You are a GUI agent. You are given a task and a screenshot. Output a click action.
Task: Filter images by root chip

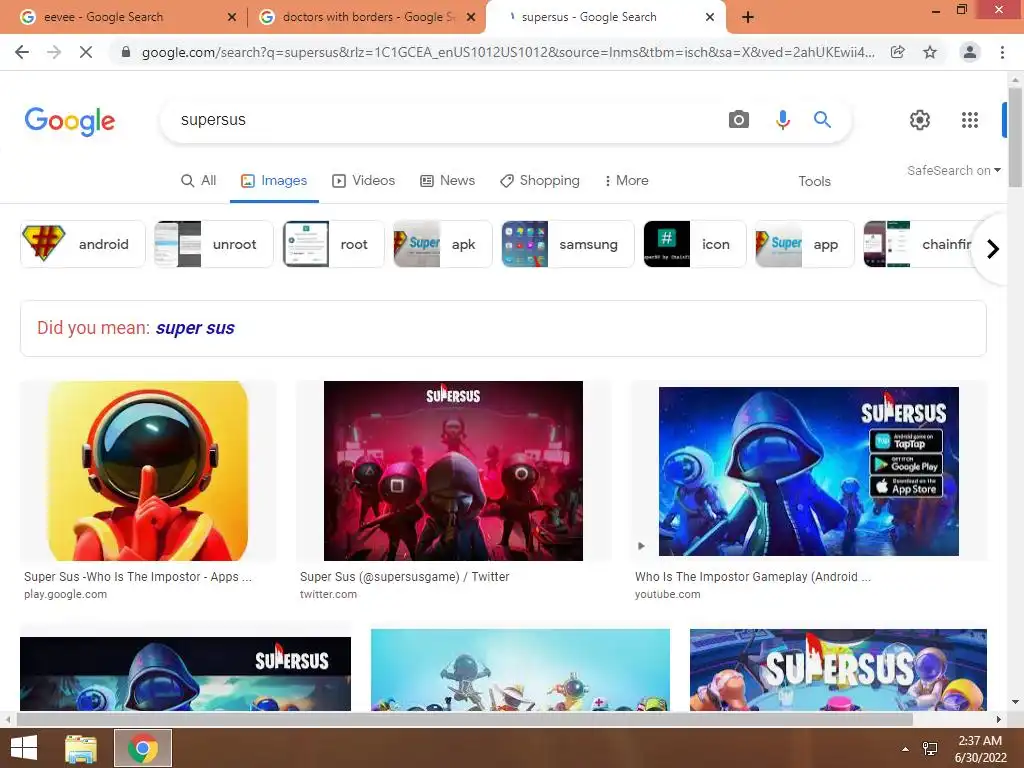point(334,244)
